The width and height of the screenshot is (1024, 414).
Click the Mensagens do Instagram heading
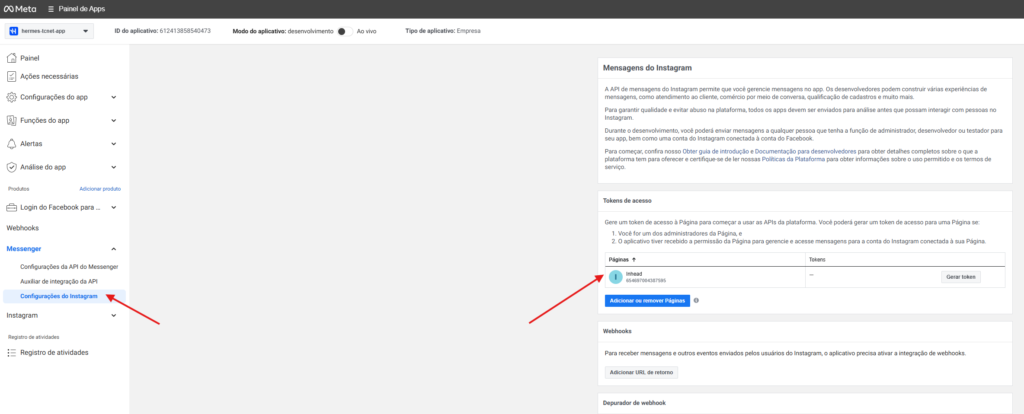pyautogui.click(x=647, y=68)
